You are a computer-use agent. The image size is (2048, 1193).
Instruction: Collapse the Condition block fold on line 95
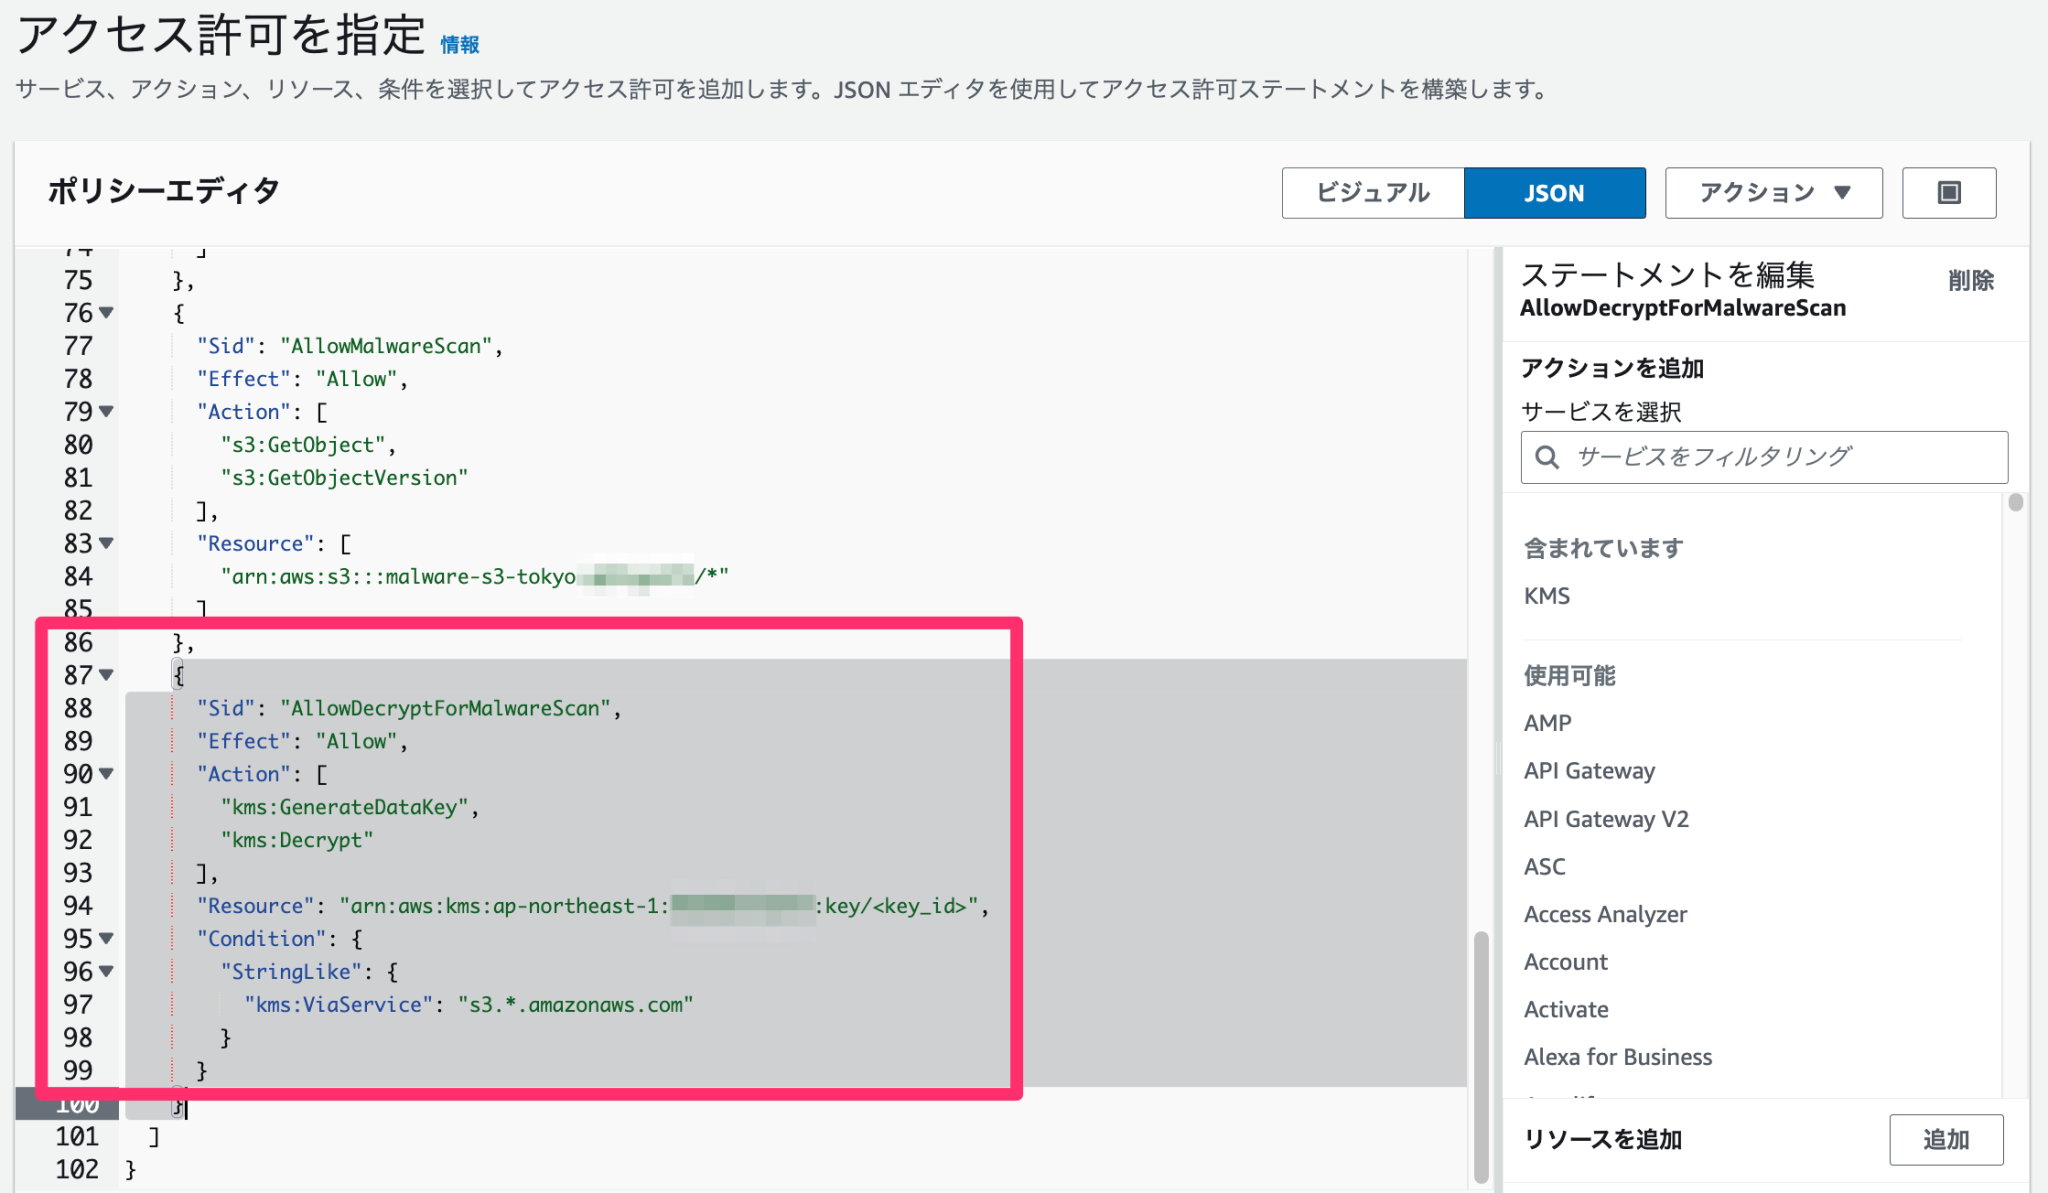click(x=106, y=938)
